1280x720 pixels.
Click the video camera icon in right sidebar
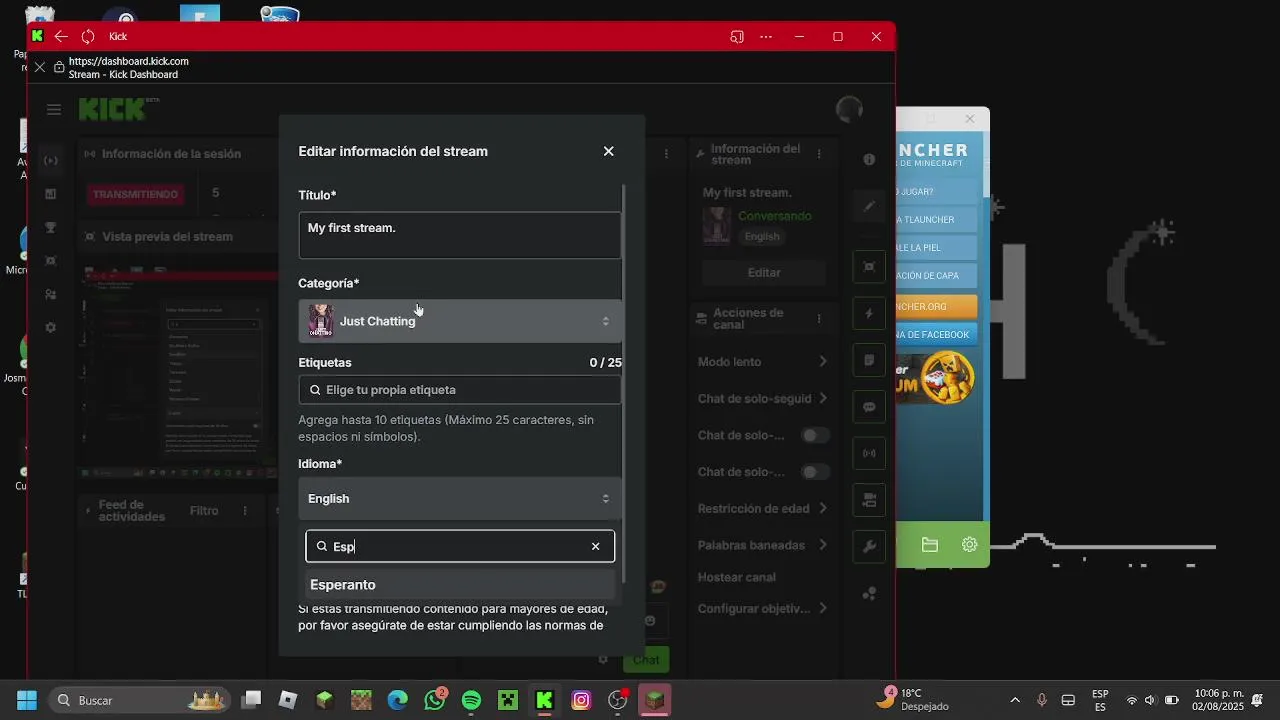[x=869, y=499]
